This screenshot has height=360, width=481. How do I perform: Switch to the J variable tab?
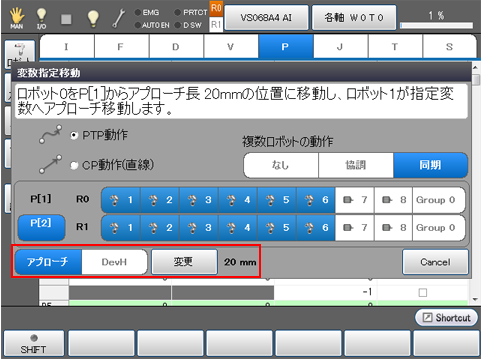340,47
